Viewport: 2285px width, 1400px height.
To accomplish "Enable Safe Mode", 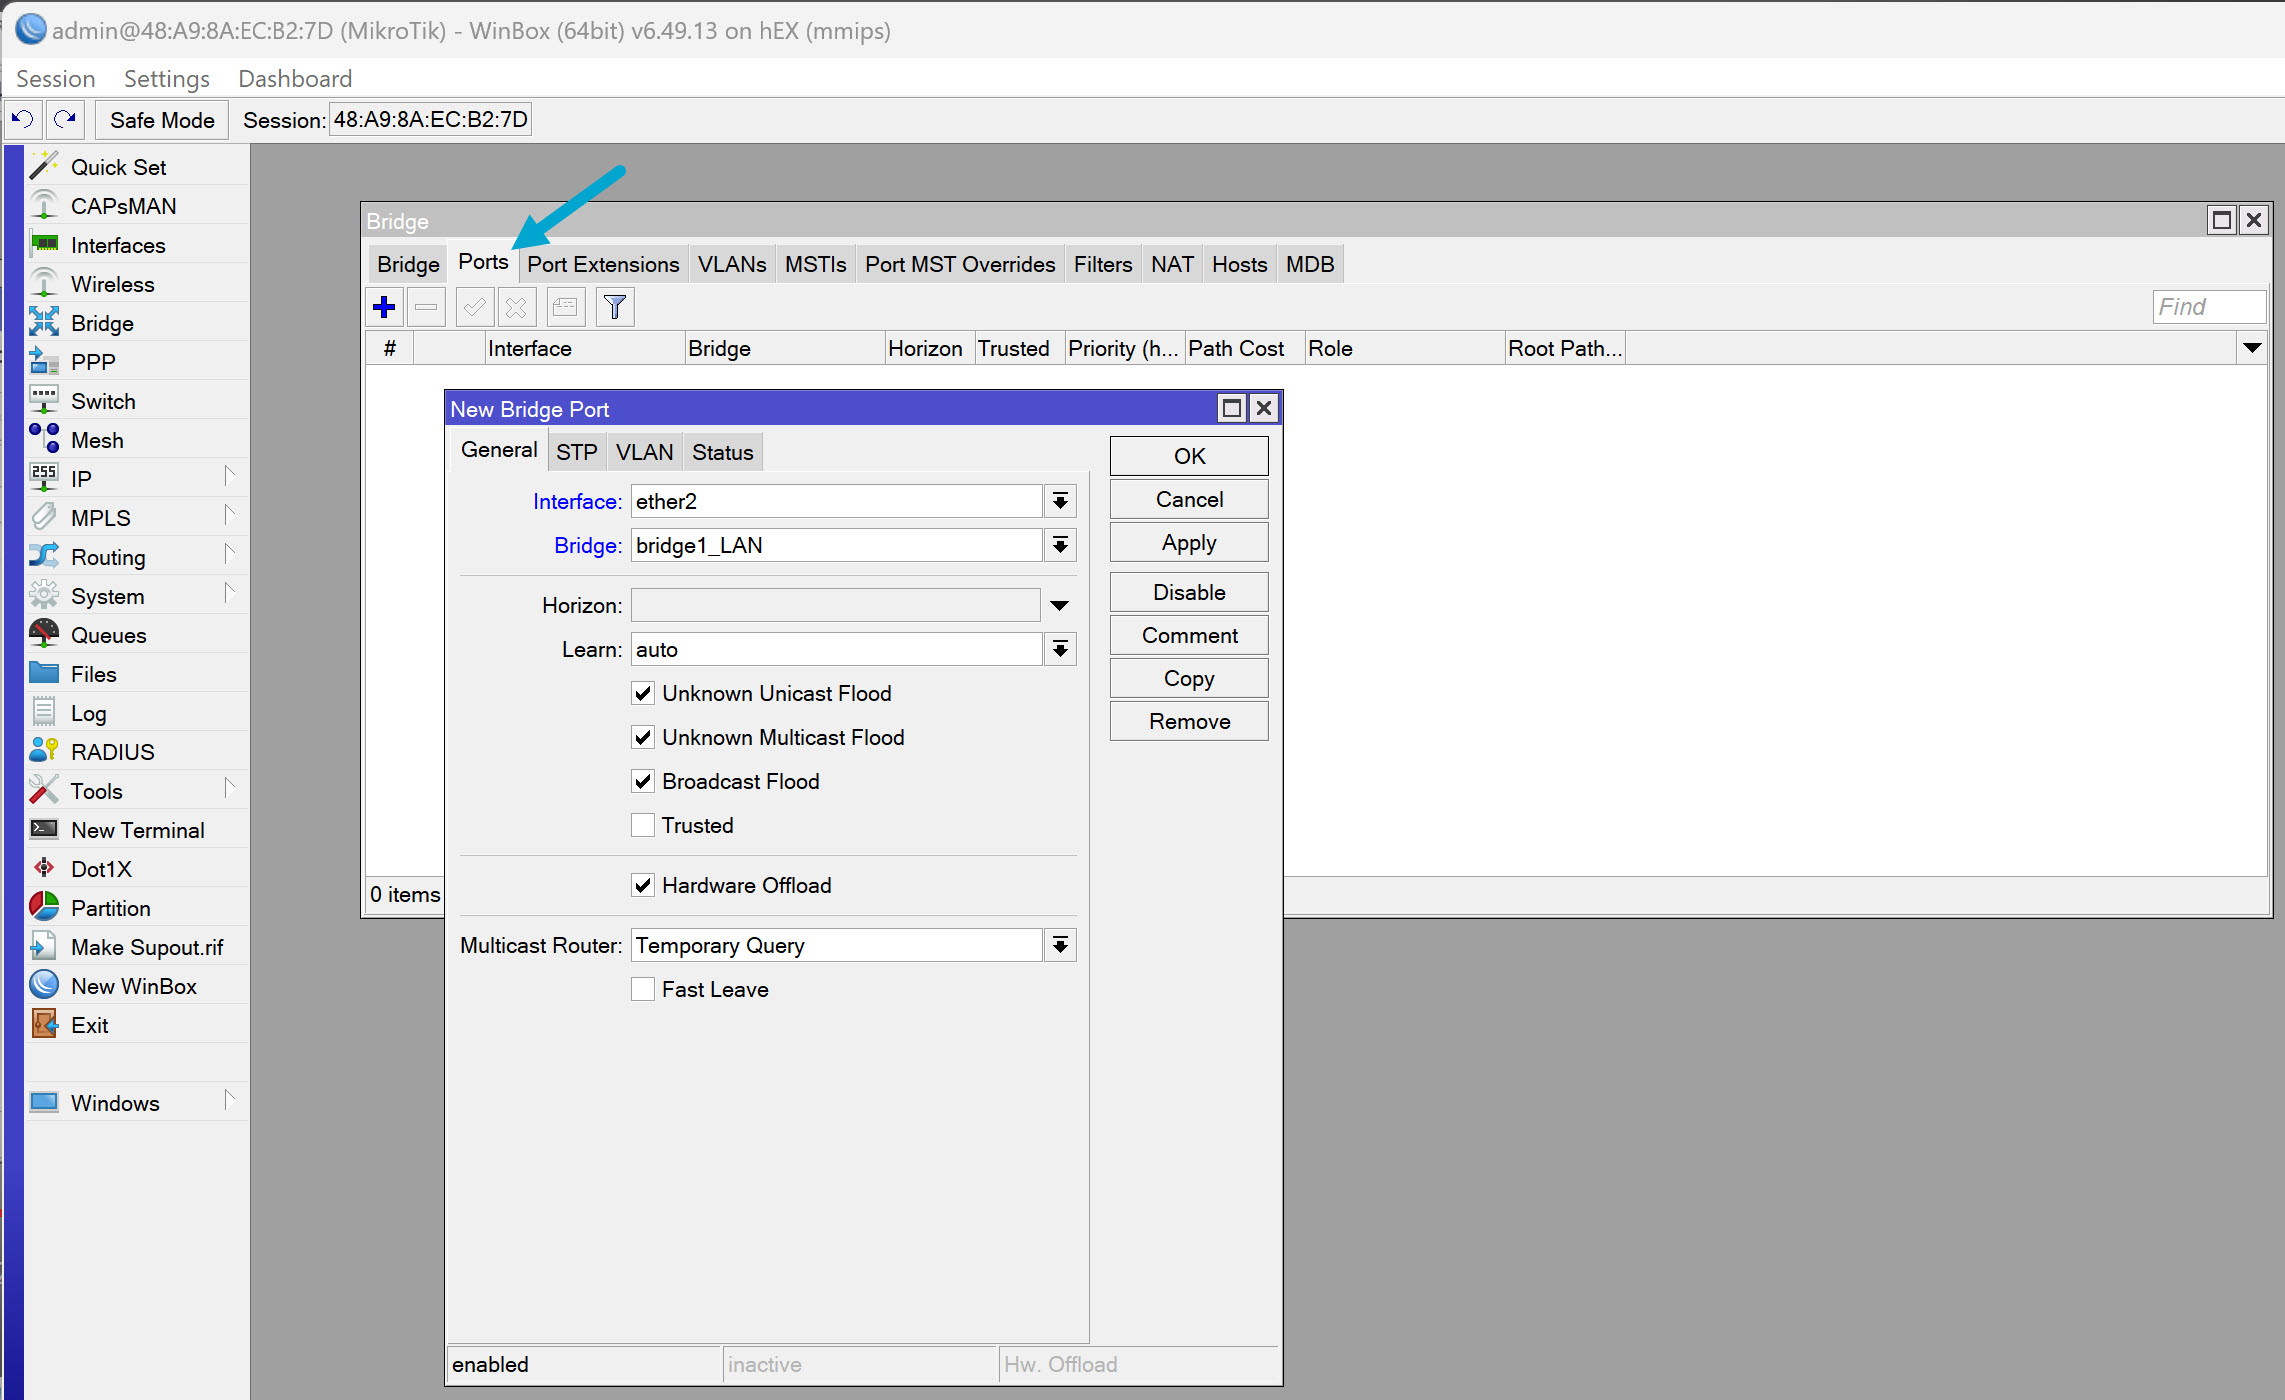I will click(x=161, y=119).
